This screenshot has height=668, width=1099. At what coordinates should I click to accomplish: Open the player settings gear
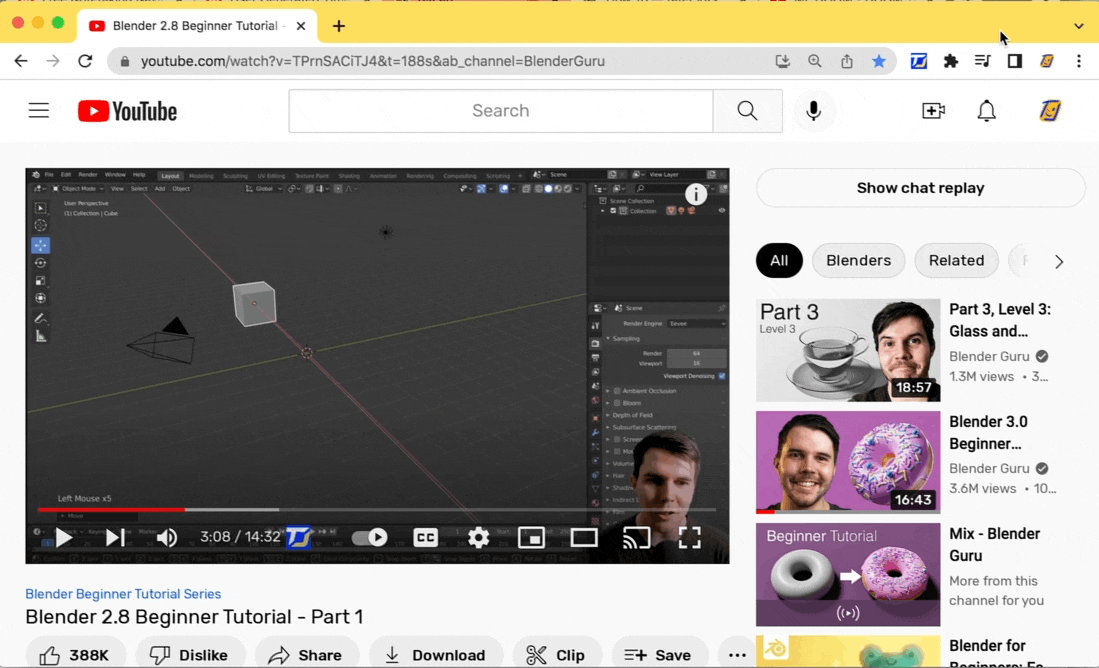[x=478, y=538]
